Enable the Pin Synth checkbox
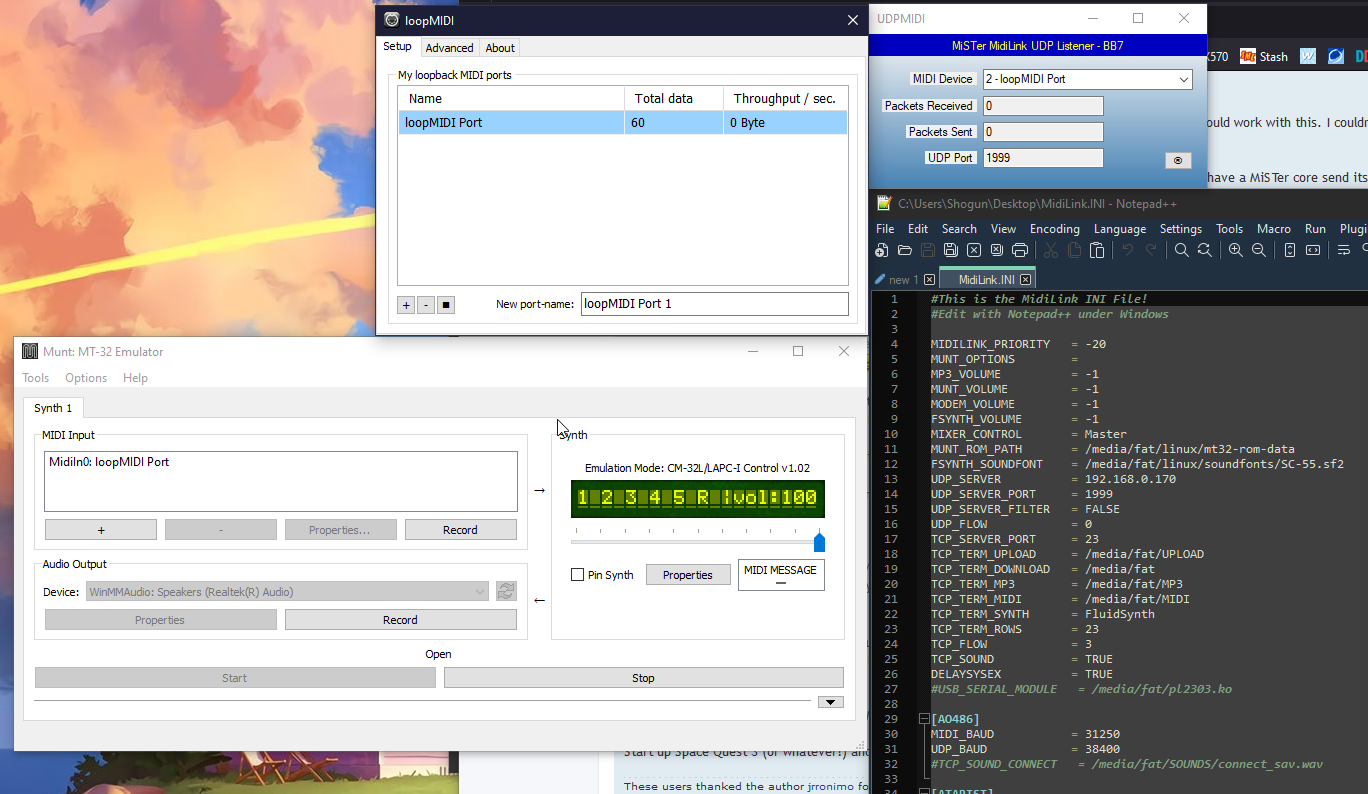Image resolution: width=1368 pixels, height=794 pixels. [x=577, y=575]
